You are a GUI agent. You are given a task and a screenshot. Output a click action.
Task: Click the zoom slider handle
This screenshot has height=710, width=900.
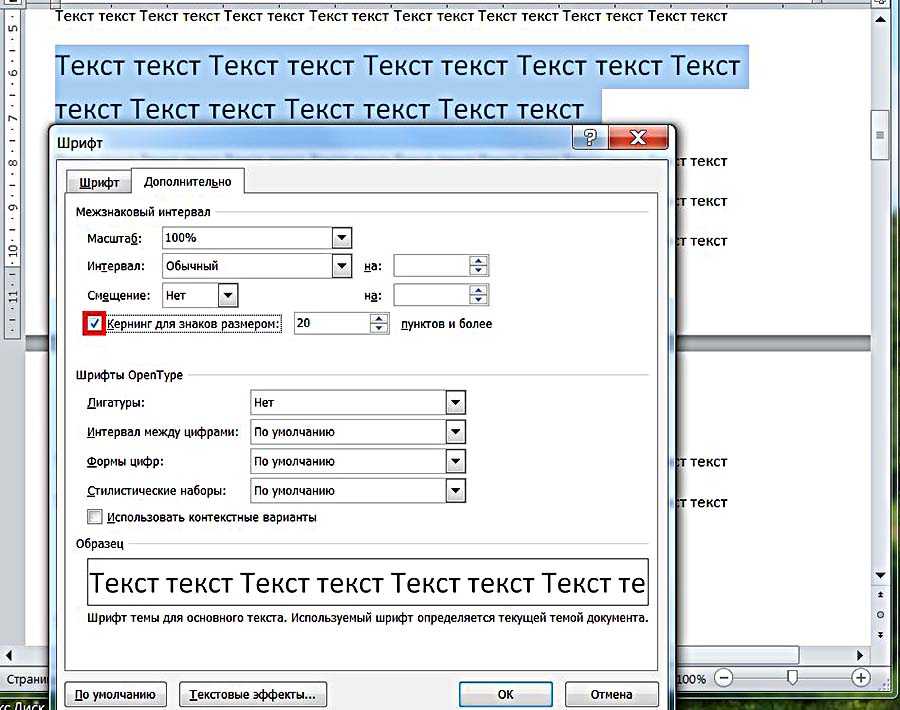[x=792, y=678]
